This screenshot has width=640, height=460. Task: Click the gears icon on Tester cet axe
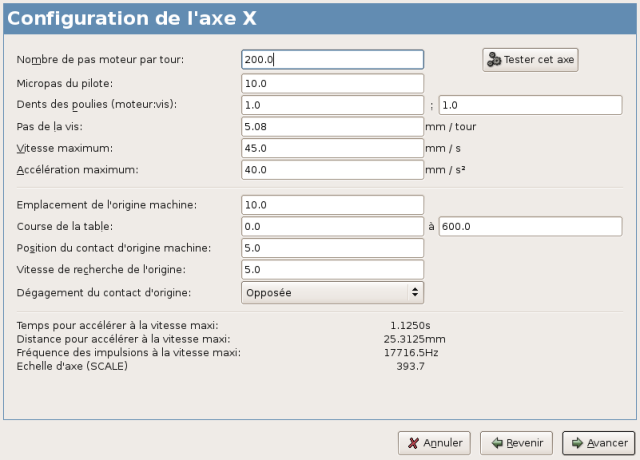pos(494,60)
